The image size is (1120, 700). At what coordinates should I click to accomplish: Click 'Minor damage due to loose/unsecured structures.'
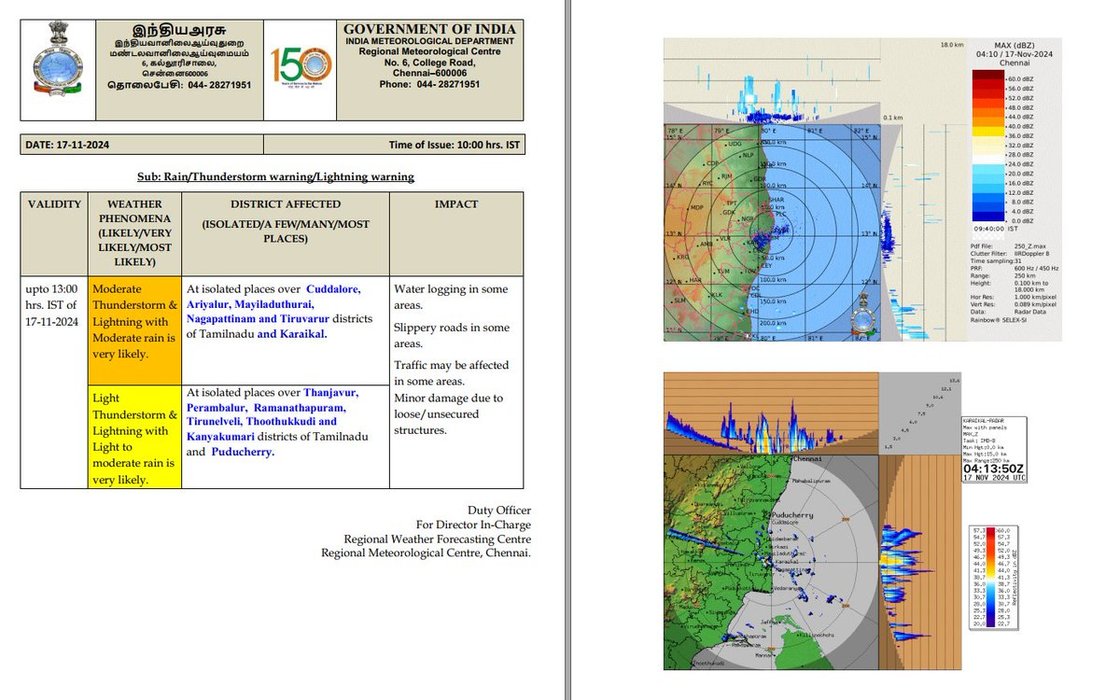click(449, 414)
